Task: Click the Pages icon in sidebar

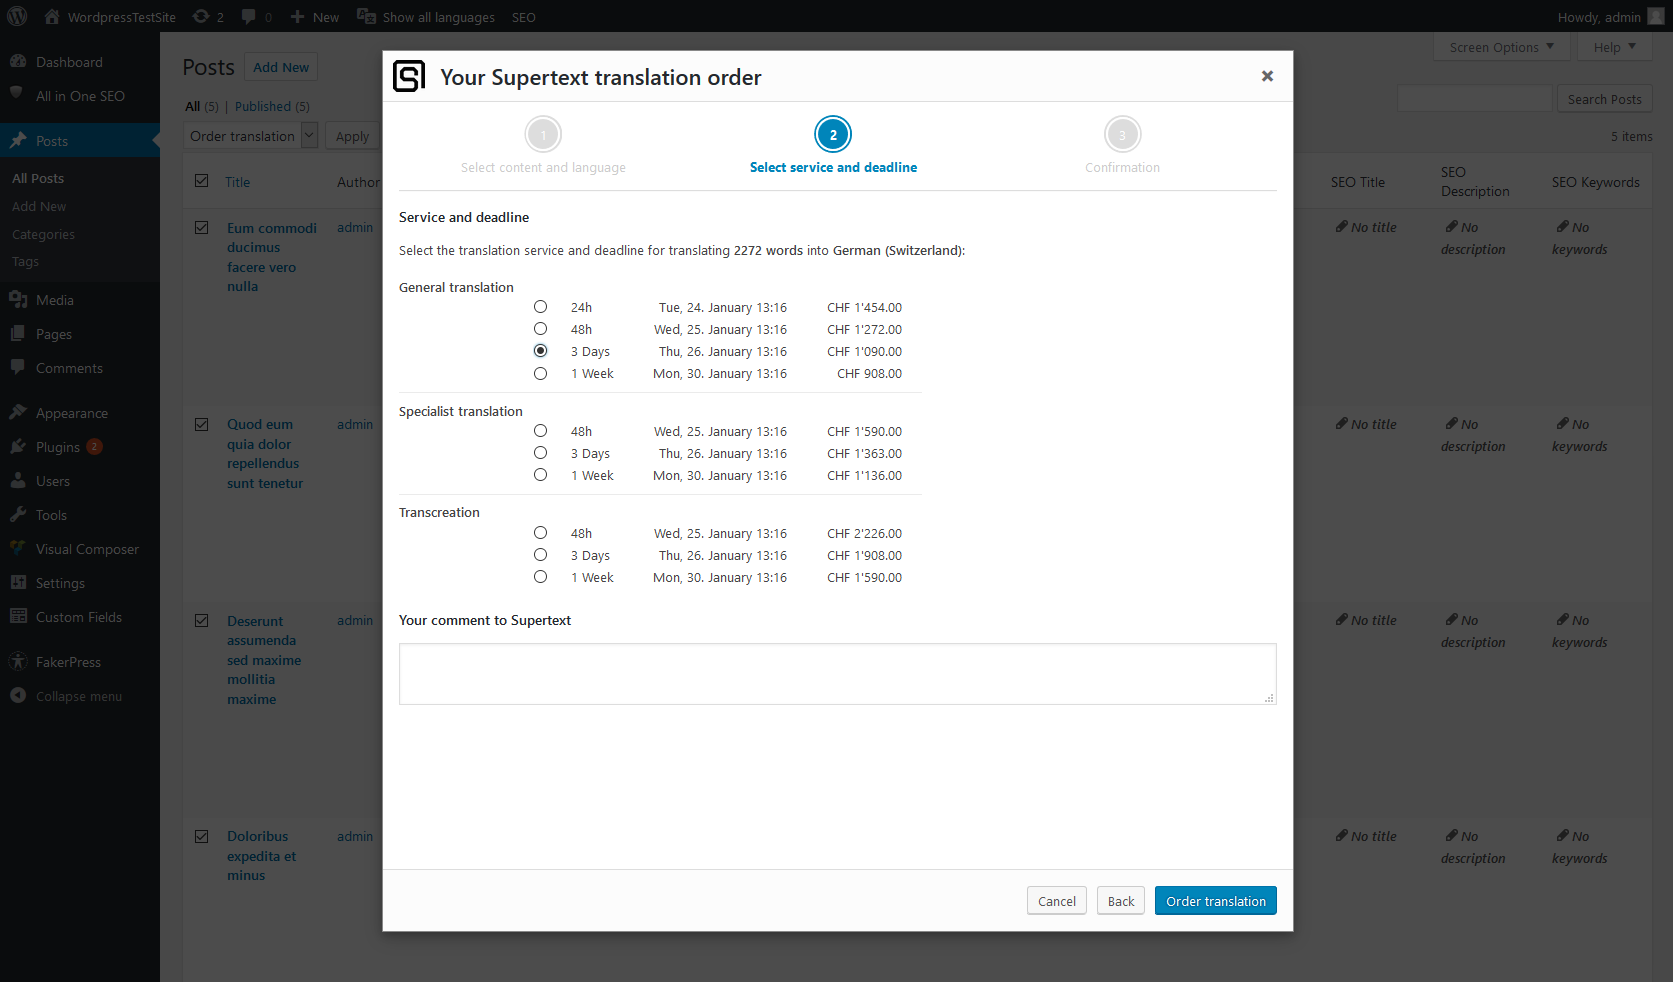Action: [x=18, y=334]
